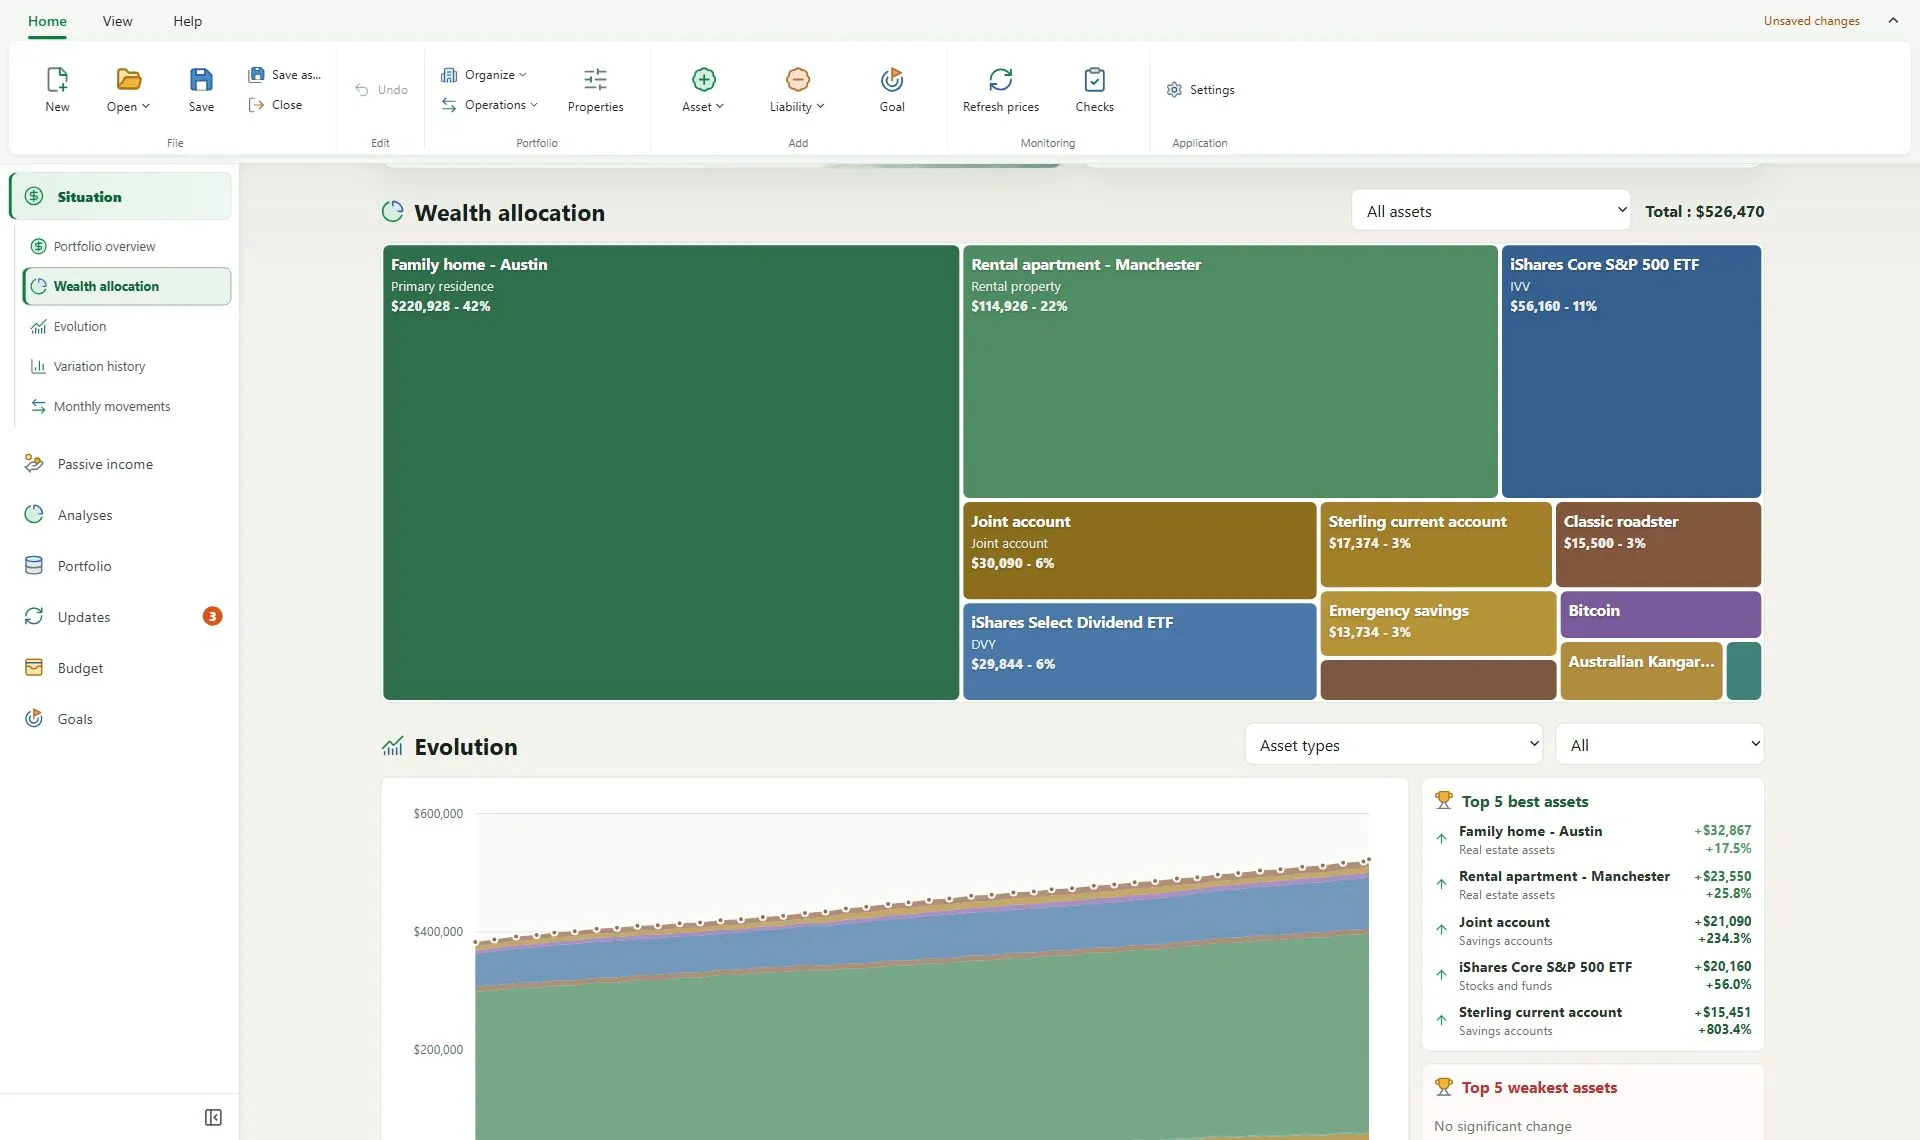Click the Save disk icon

coord(201,80)
